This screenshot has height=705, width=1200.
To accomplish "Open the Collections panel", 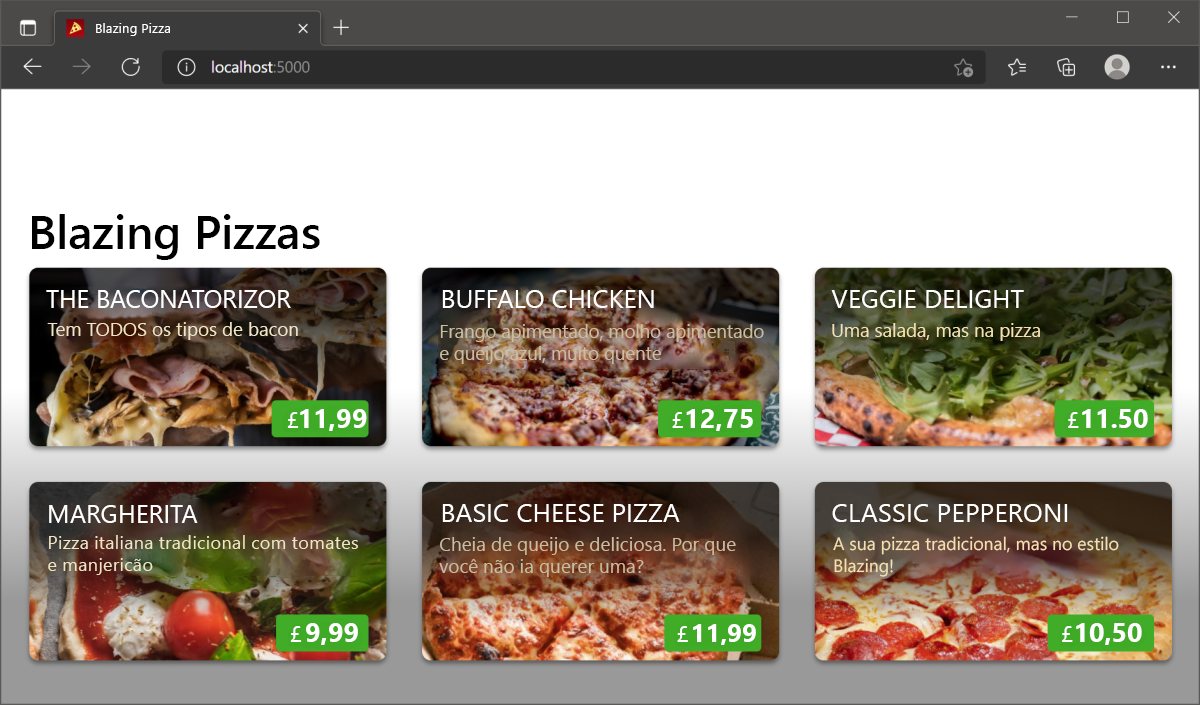I will pyautogui.click(x=1065, y=67).
